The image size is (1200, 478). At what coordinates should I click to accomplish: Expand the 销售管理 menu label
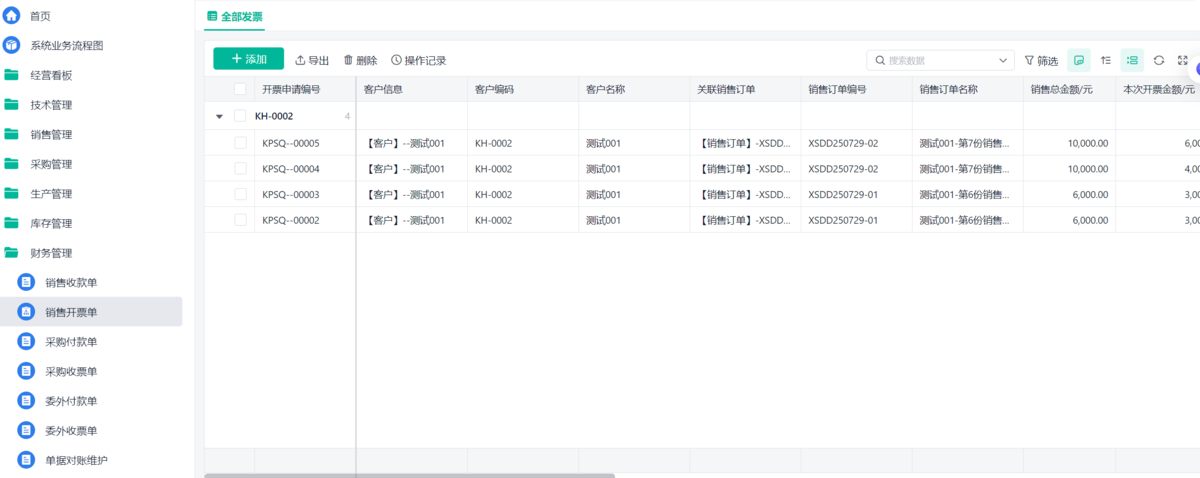[51, 134]
